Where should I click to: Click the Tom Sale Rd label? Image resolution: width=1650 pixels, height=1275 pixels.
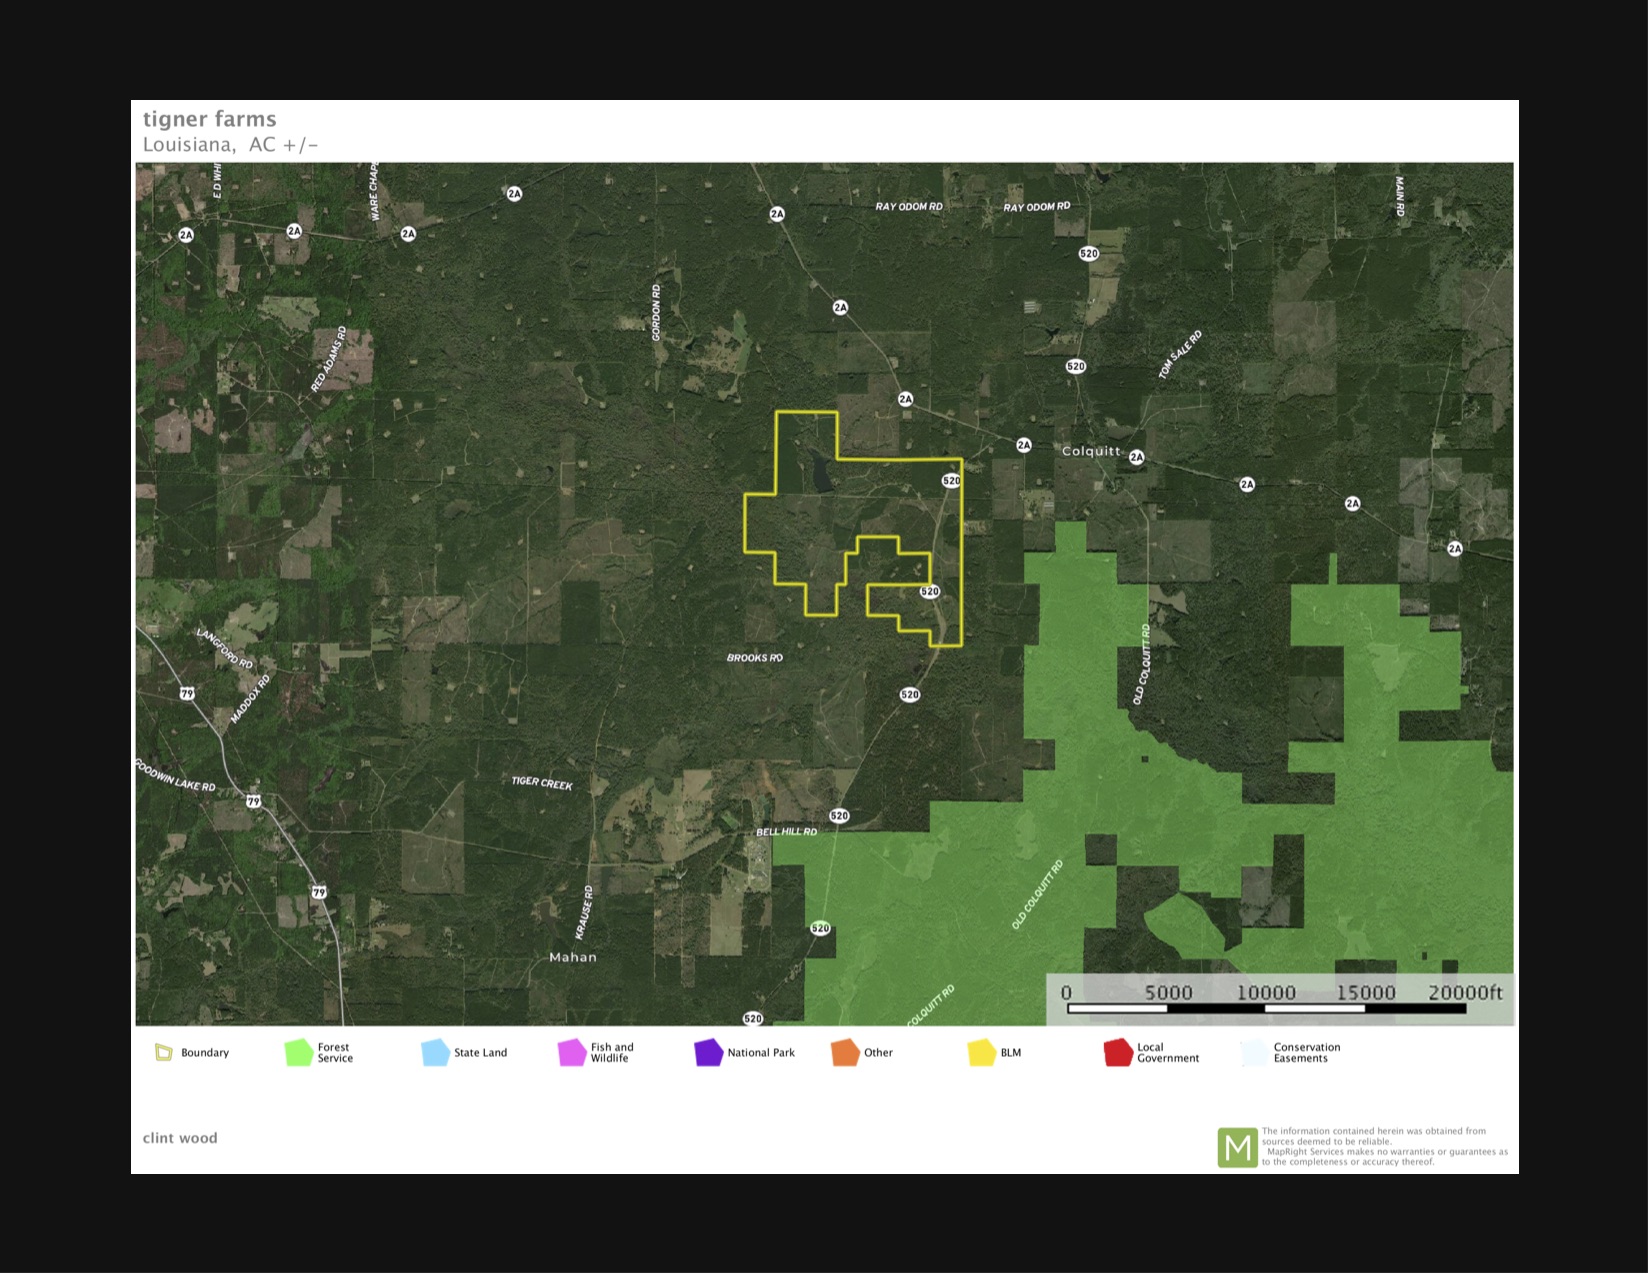pos(1180,355)
